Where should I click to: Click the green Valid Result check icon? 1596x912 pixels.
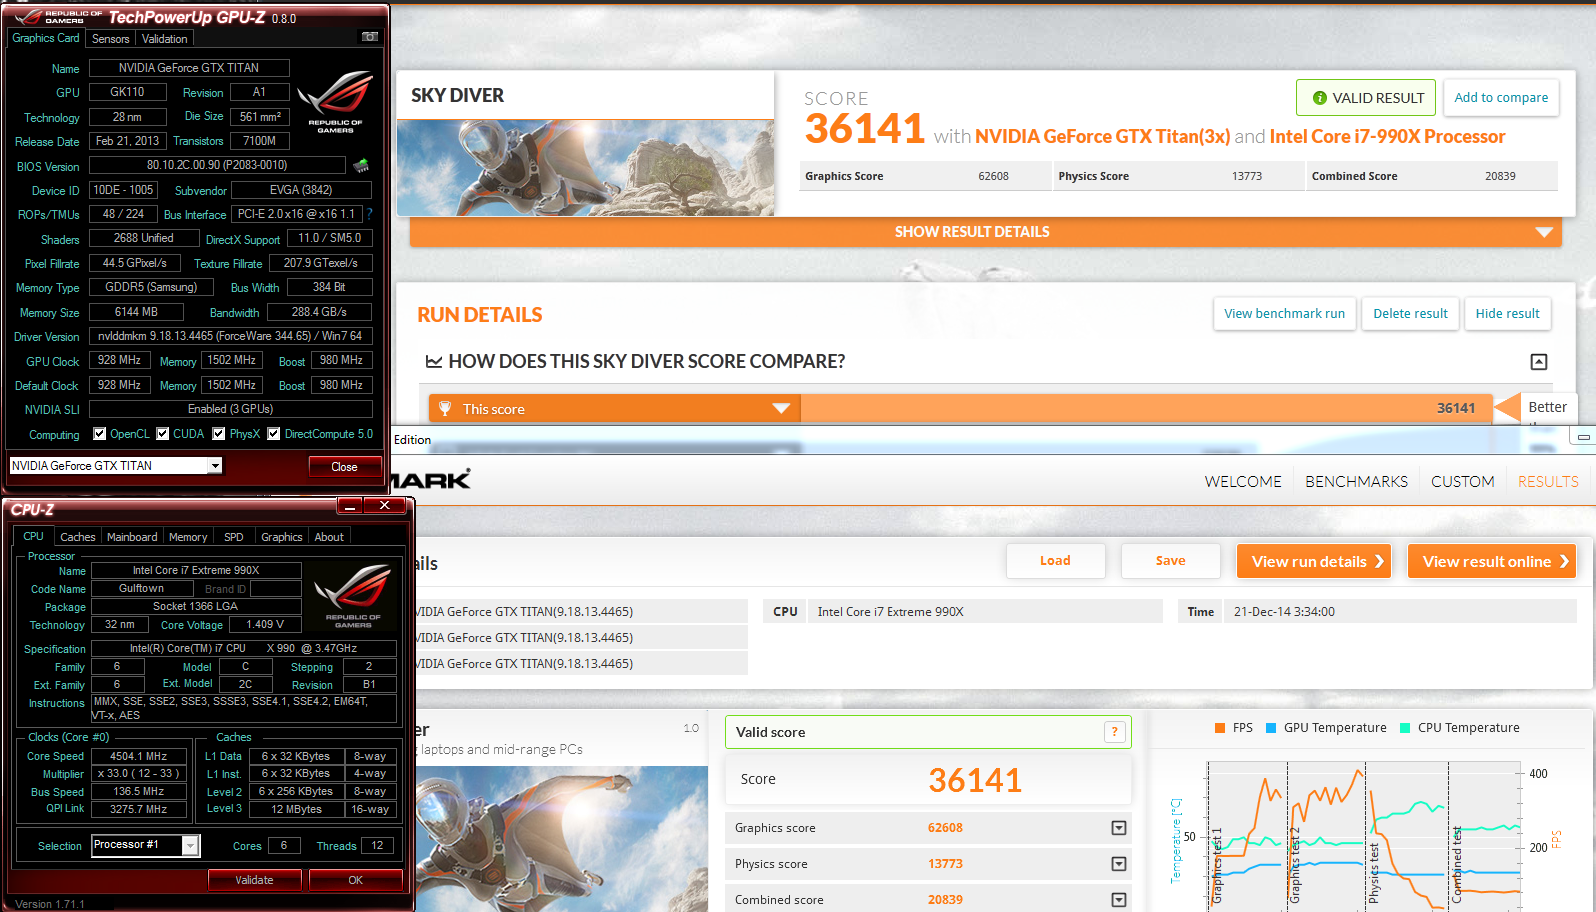point(1320,98)
